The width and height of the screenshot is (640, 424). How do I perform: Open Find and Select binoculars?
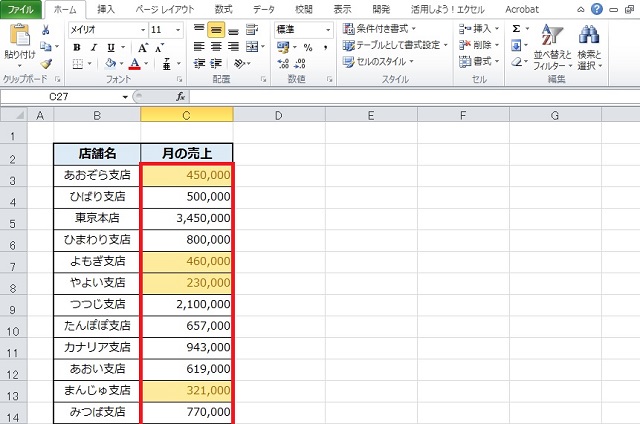[589, 47]
